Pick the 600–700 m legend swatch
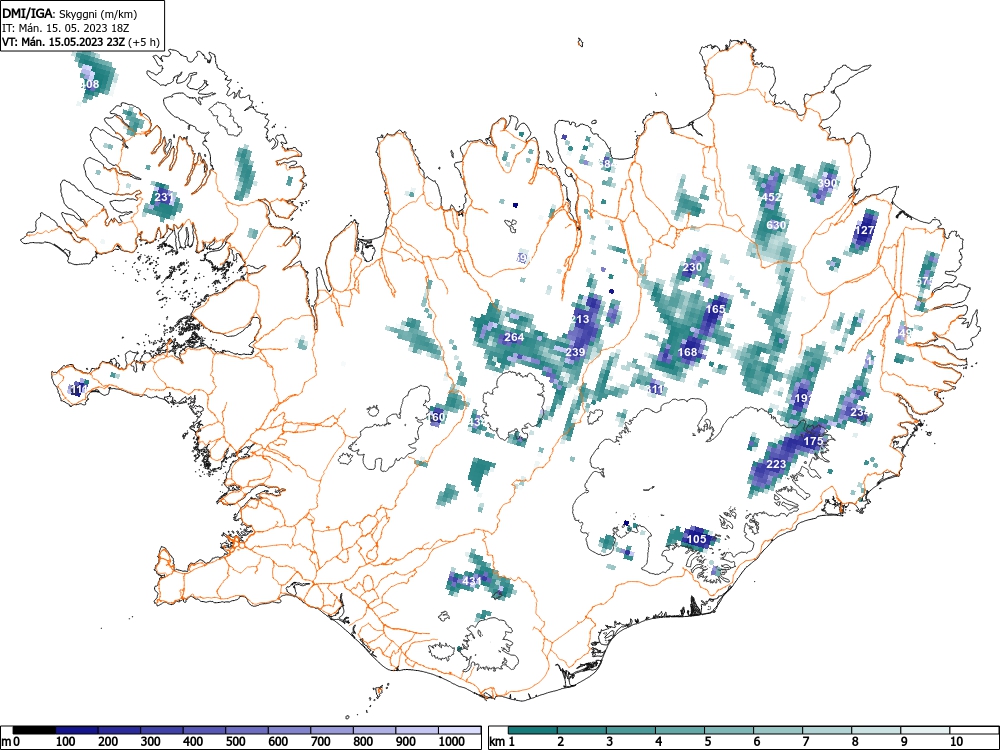This screenshot has width=1000, height=750. pos(290,730)
